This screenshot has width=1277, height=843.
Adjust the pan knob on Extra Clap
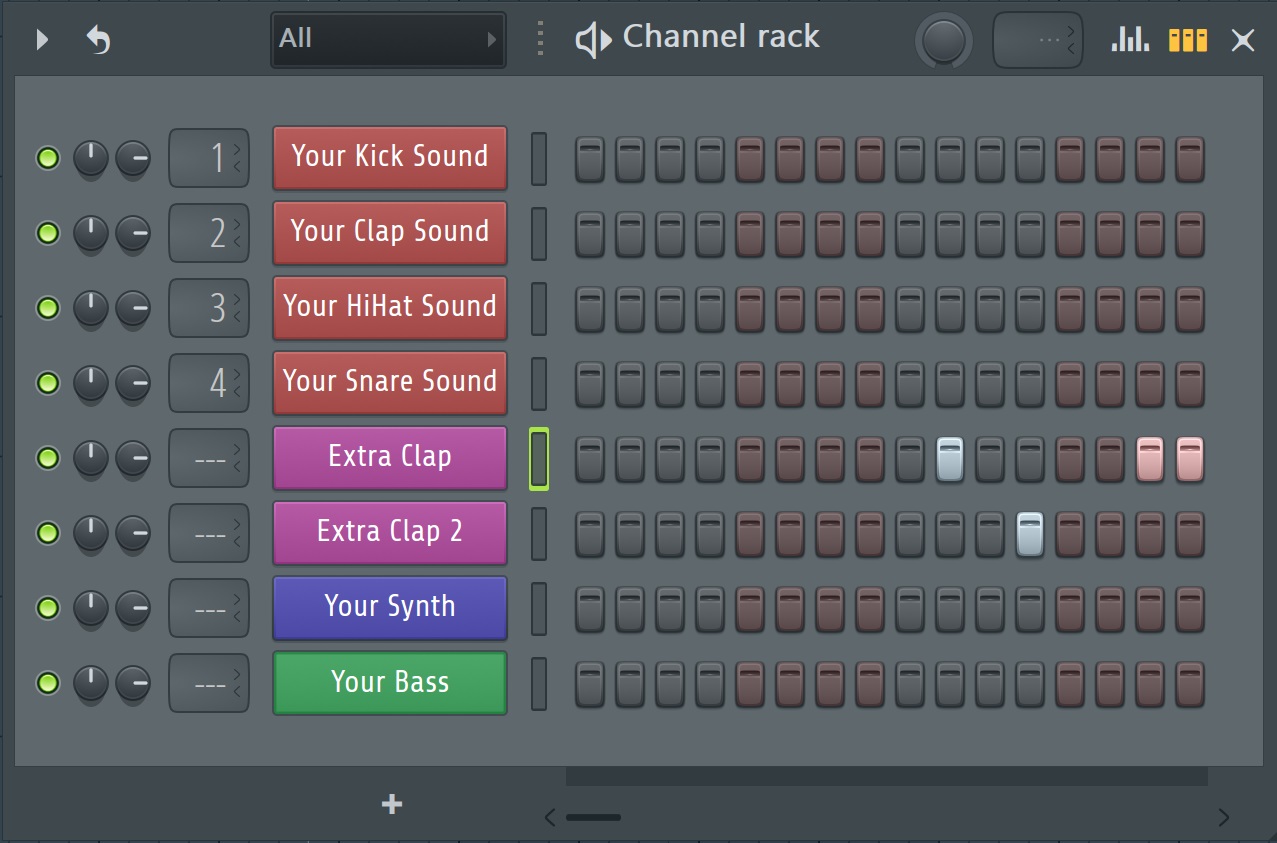click(91, 458)
